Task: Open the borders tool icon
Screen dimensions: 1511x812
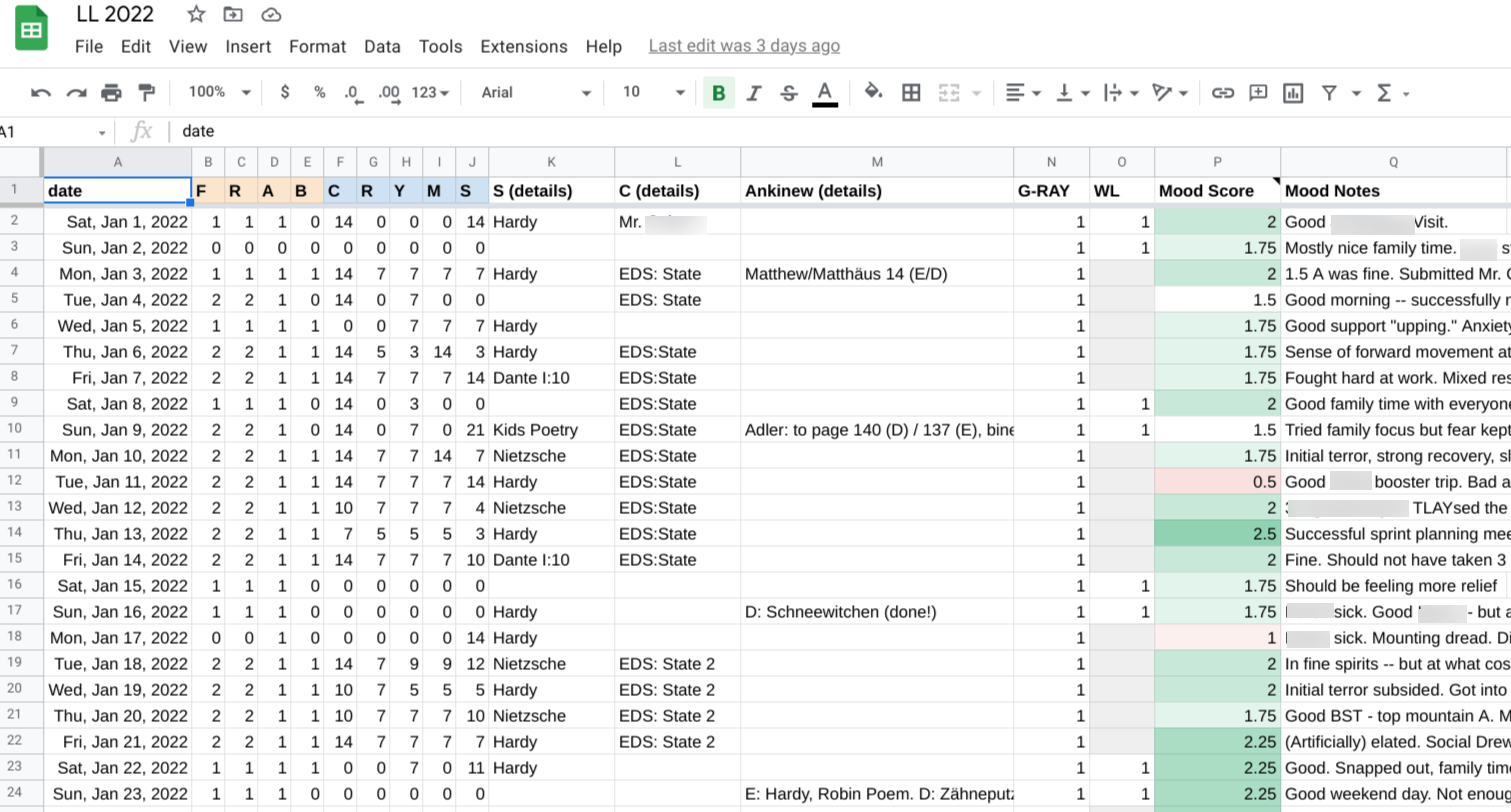Action: 911,93
